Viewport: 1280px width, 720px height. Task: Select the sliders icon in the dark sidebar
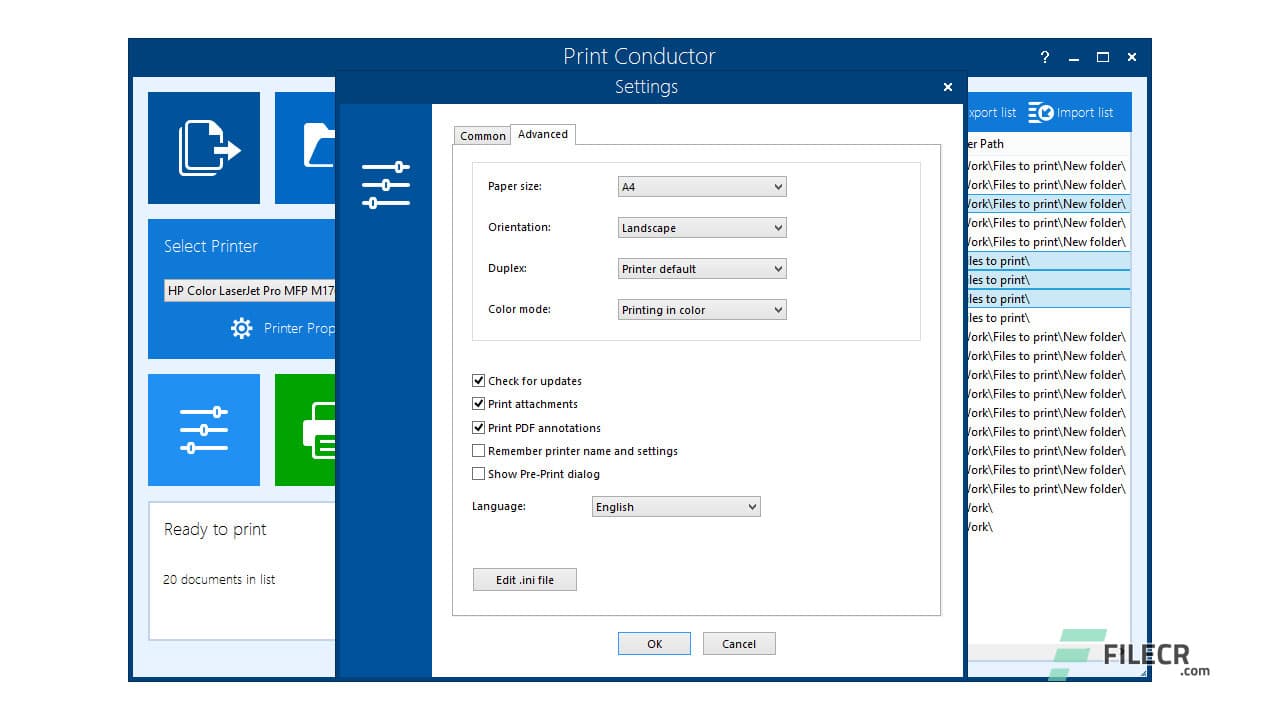coord(385,182)
